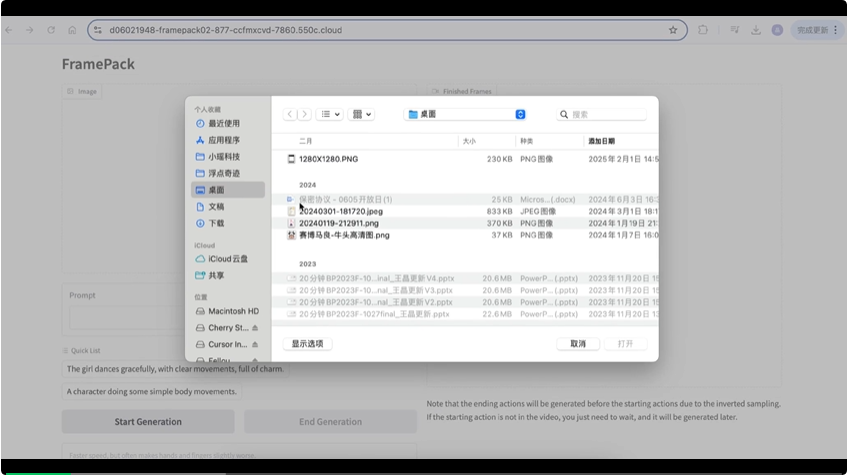847x475 pixels.
Task: Click the BP2023F-1027final pptx row
Action: click(x=465, y=314)
